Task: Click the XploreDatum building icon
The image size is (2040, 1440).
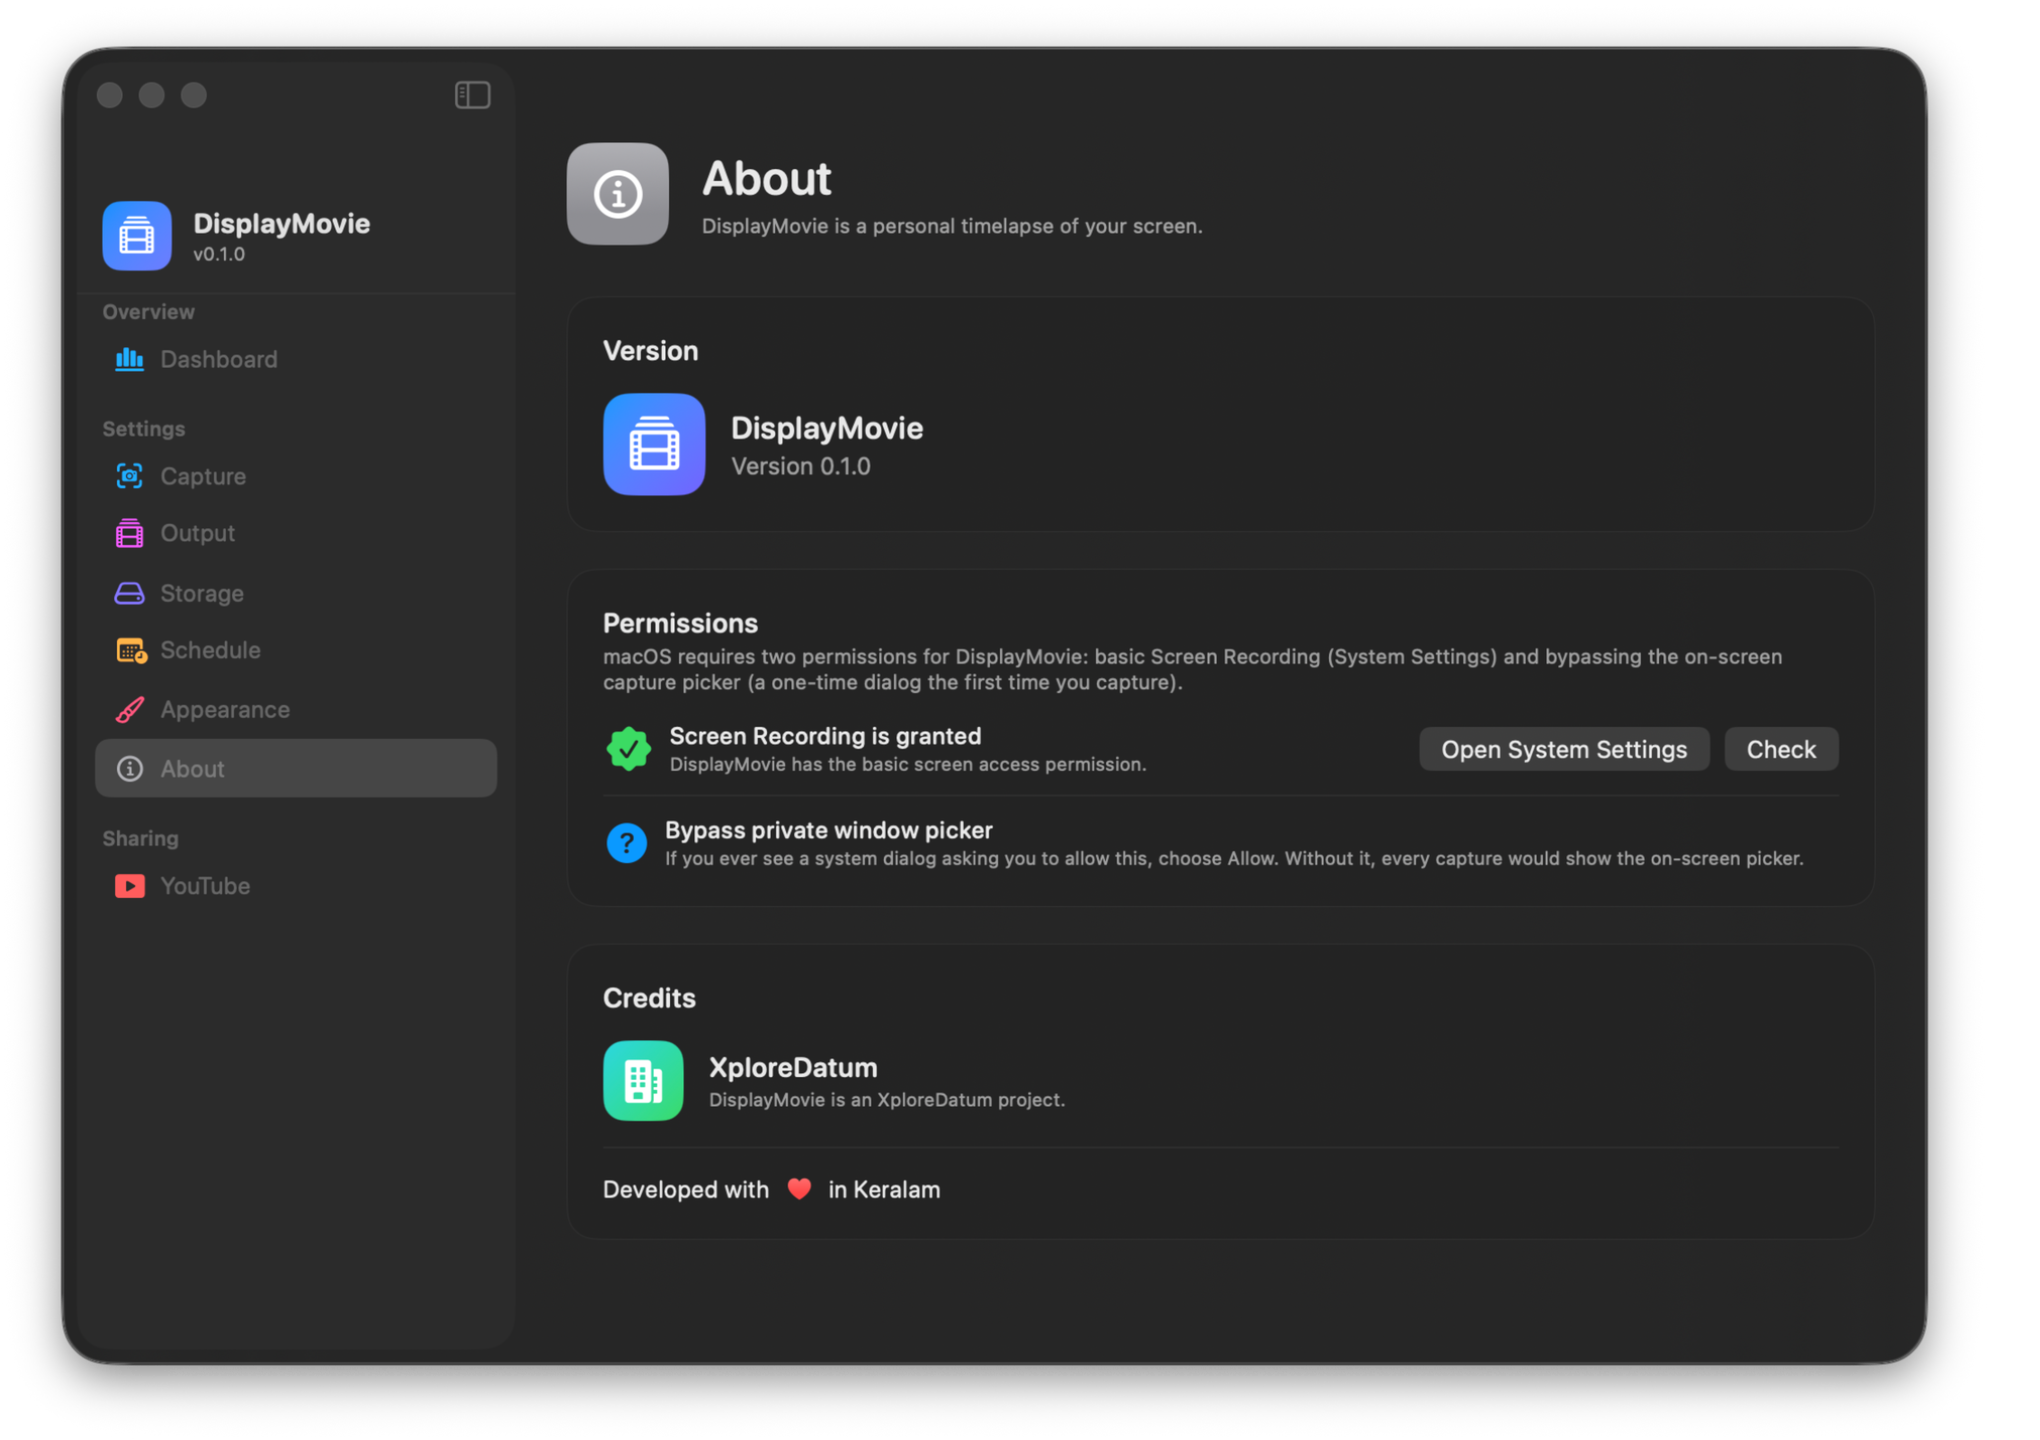Action: pyautogui.click(x=643, y=1081)
